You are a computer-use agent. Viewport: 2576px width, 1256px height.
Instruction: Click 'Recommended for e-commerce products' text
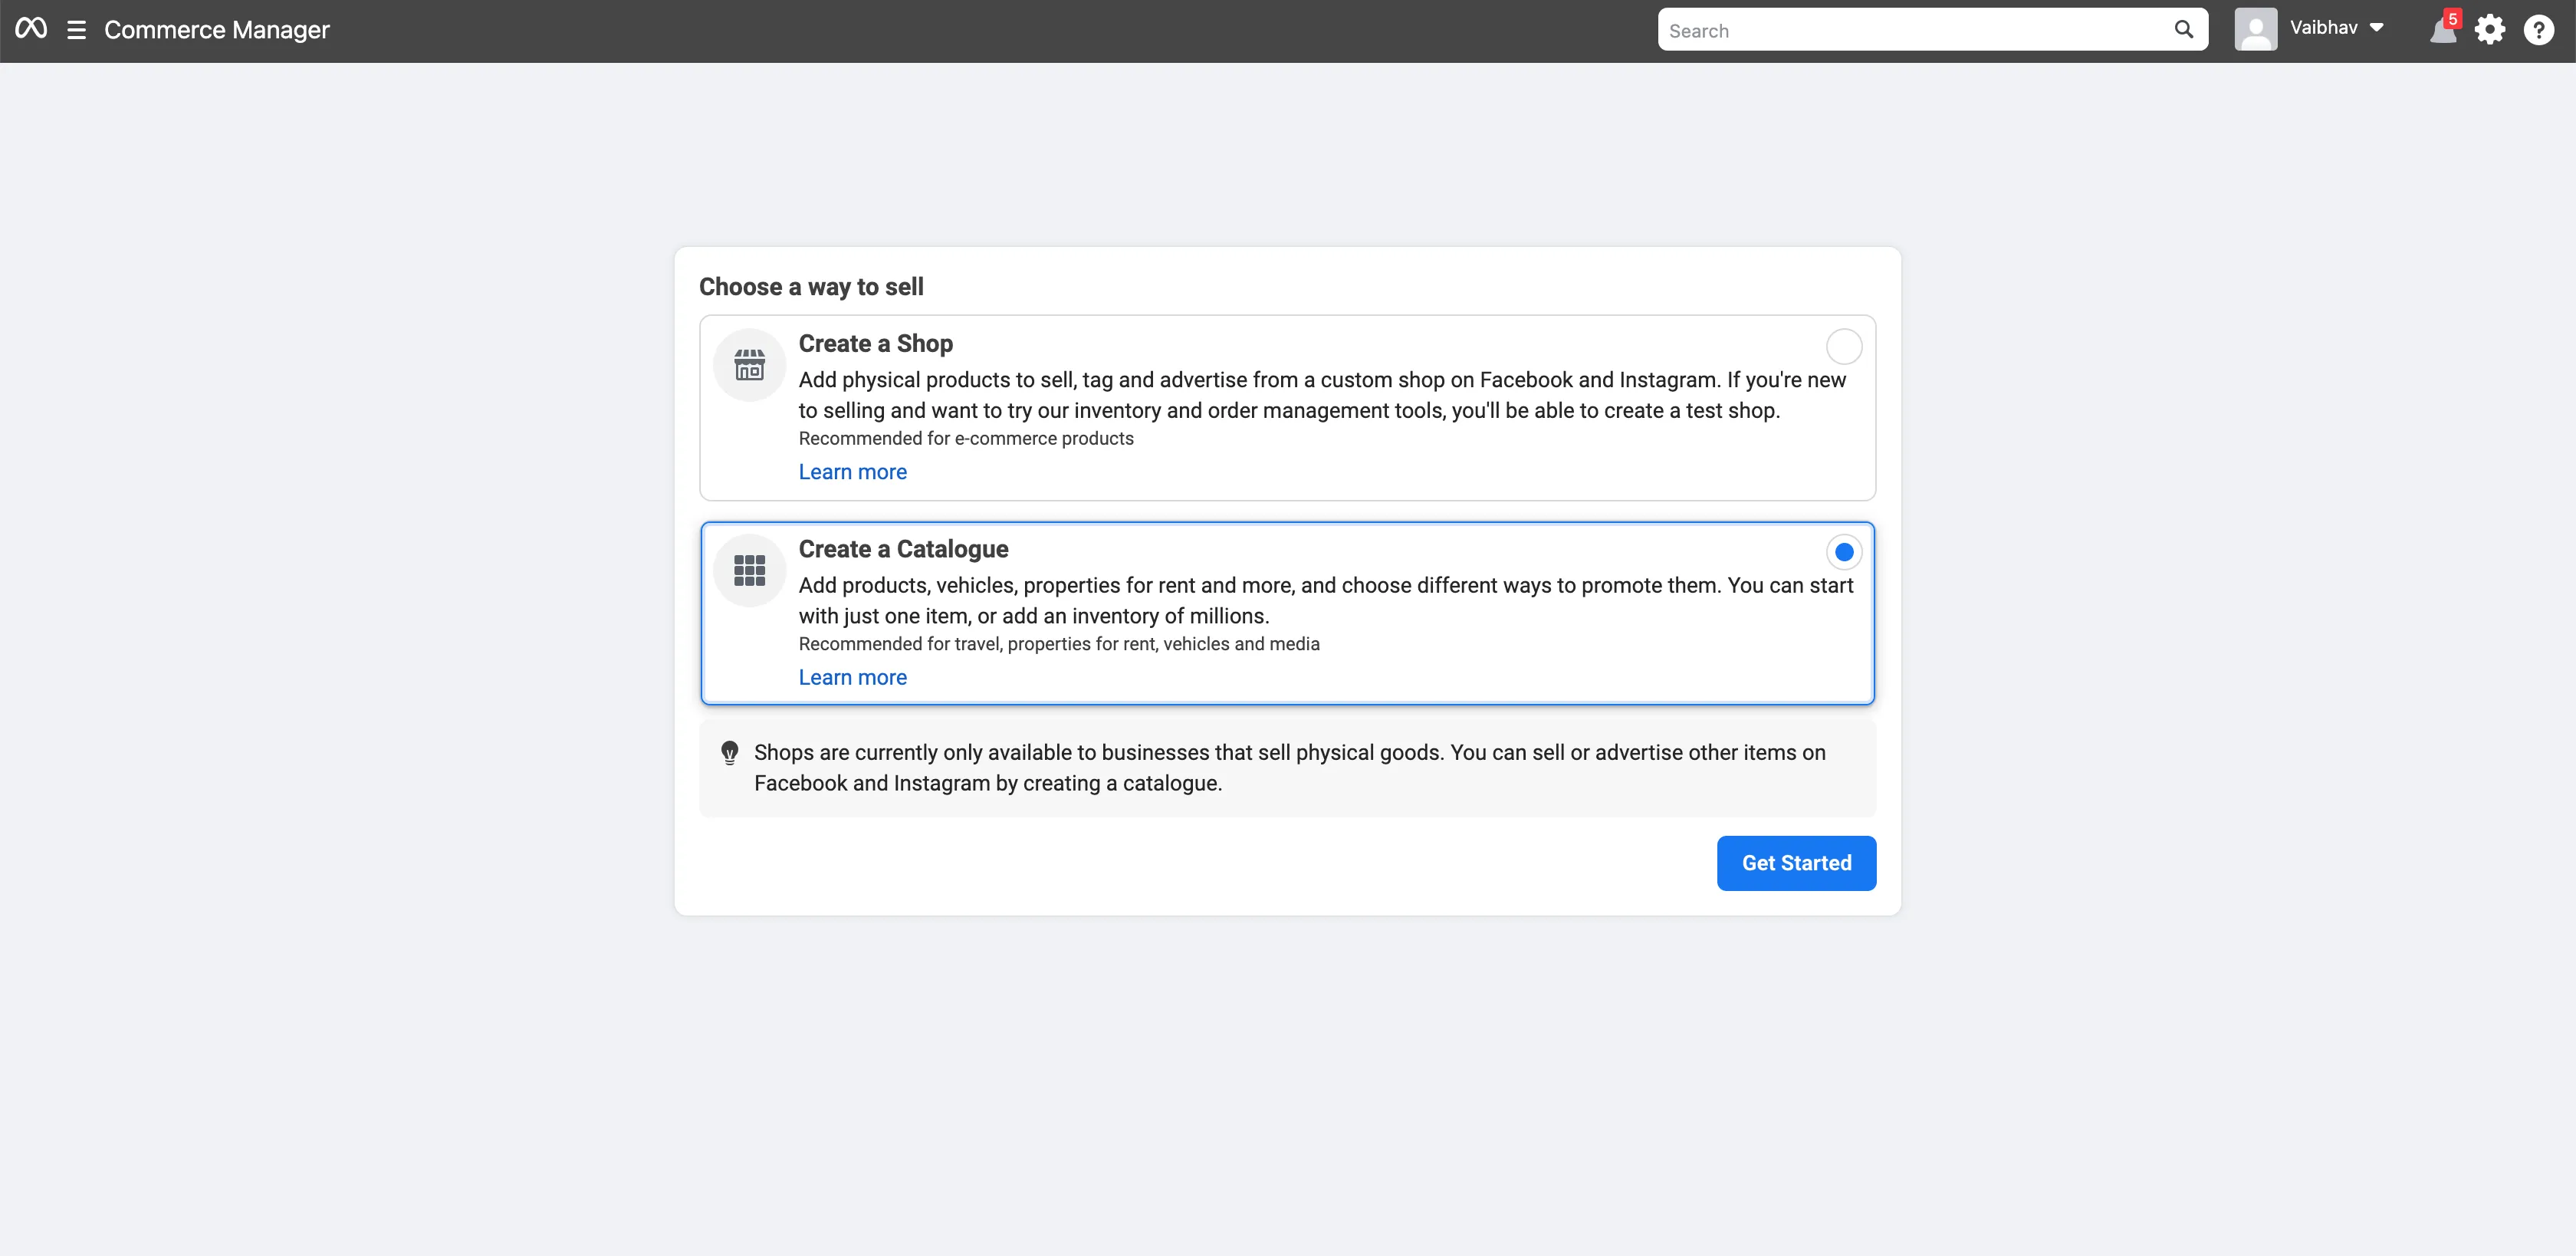click(x=966, y=438)
